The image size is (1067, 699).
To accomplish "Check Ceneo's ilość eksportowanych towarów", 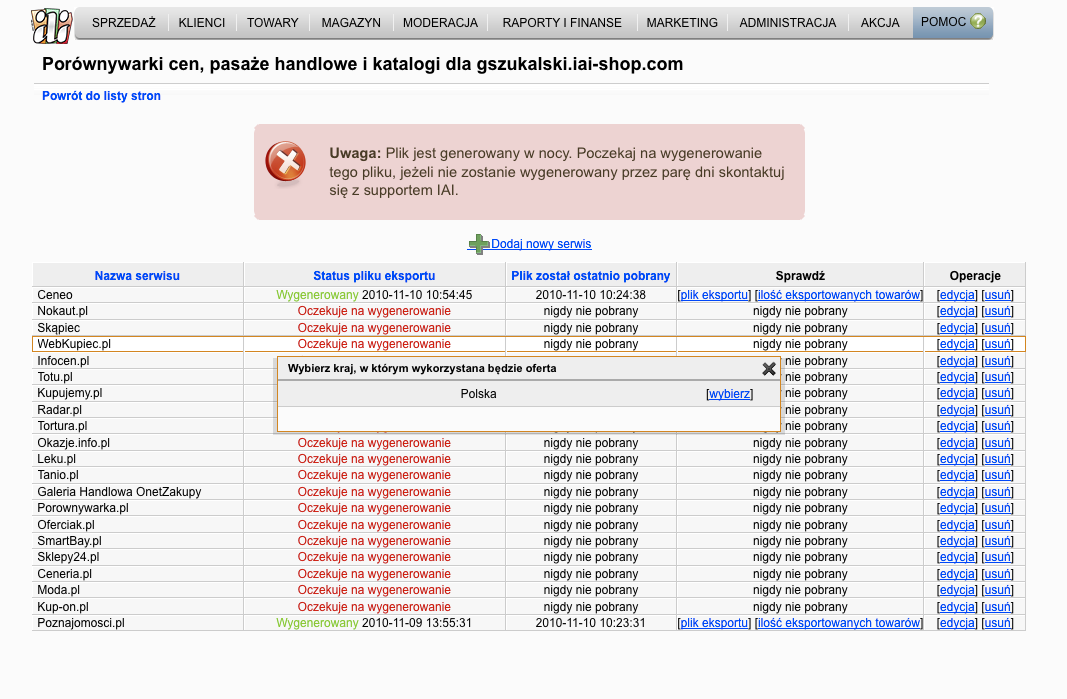I will pos(838,295).
